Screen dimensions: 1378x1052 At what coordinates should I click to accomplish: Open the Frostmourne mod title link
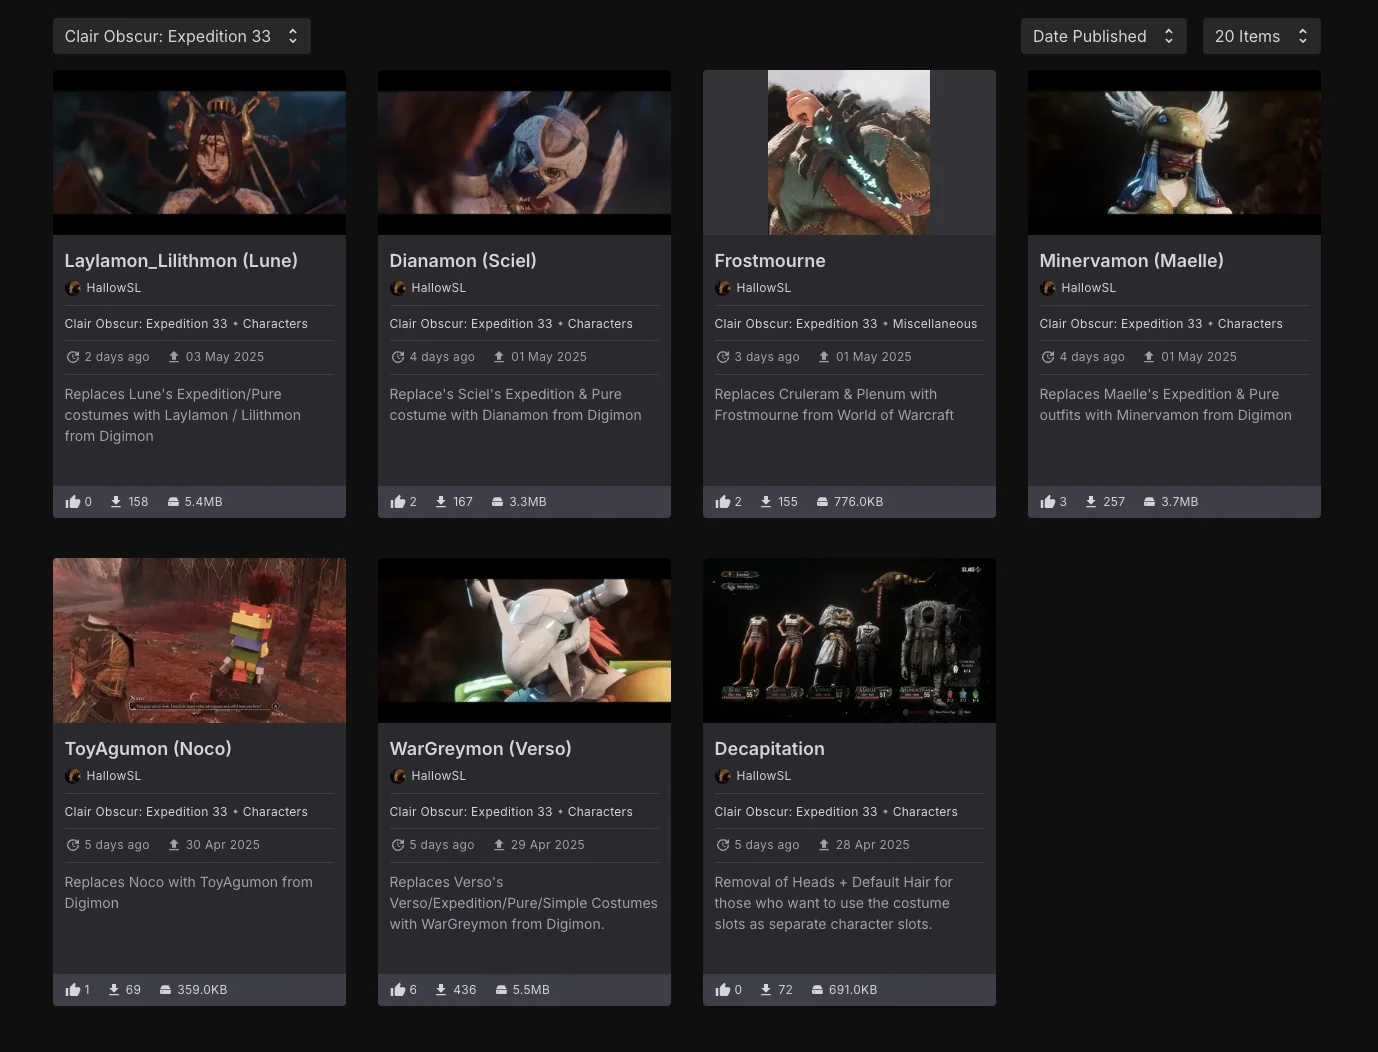pos(769,261)
